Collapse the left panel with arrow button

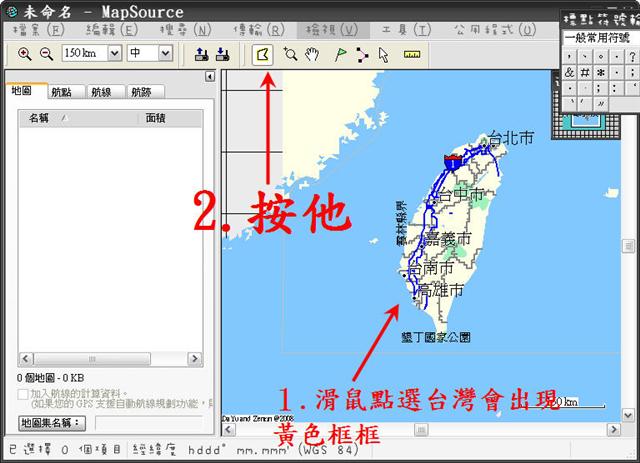pos(210,76)
